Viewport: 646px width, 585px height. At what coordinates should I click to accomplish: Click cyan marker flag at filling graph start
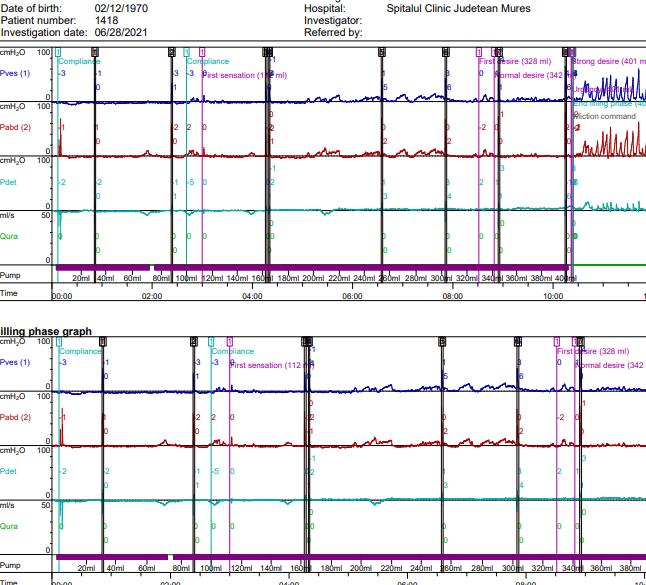(59, 341)
